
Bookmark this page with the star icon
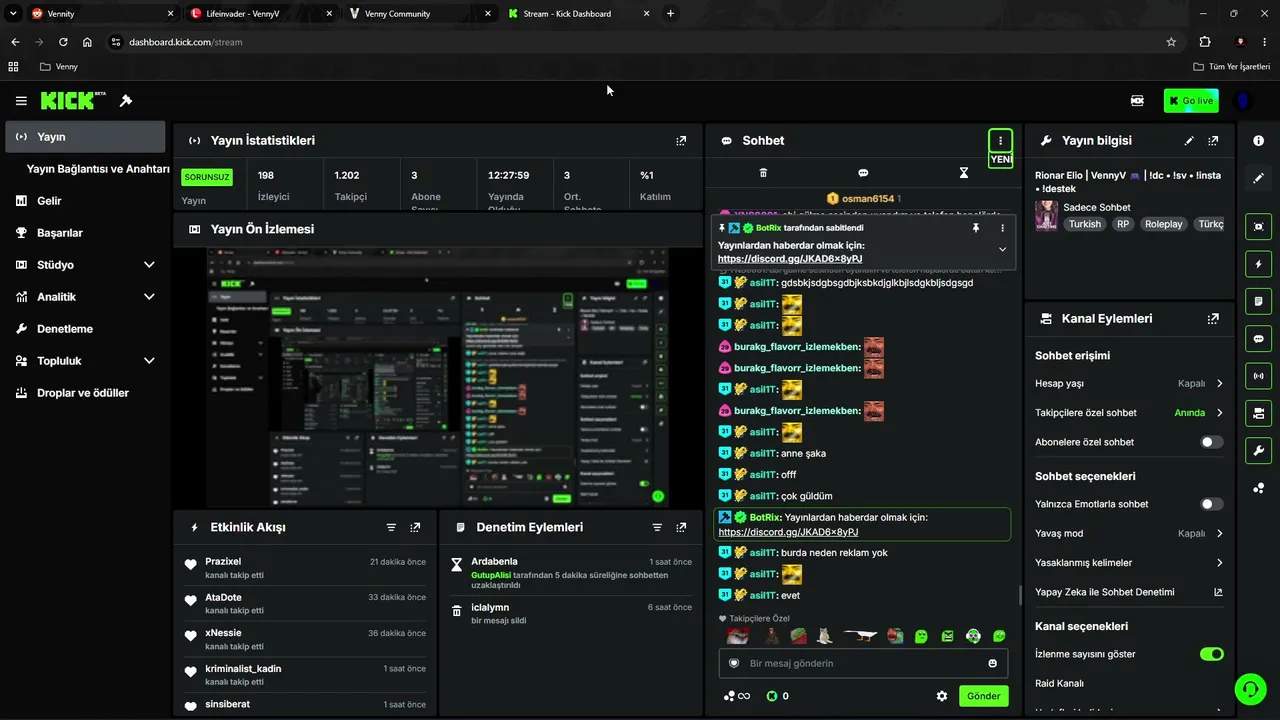1171,42
